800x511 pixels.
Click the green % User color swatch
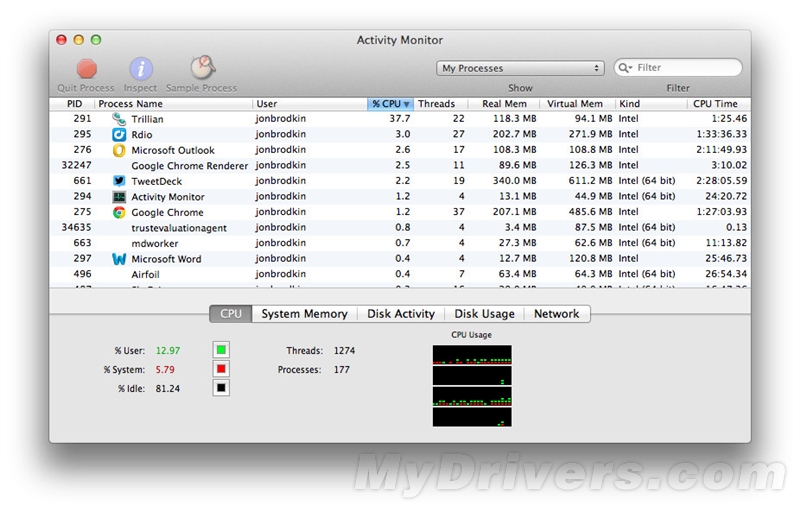[x=221, y=350]
